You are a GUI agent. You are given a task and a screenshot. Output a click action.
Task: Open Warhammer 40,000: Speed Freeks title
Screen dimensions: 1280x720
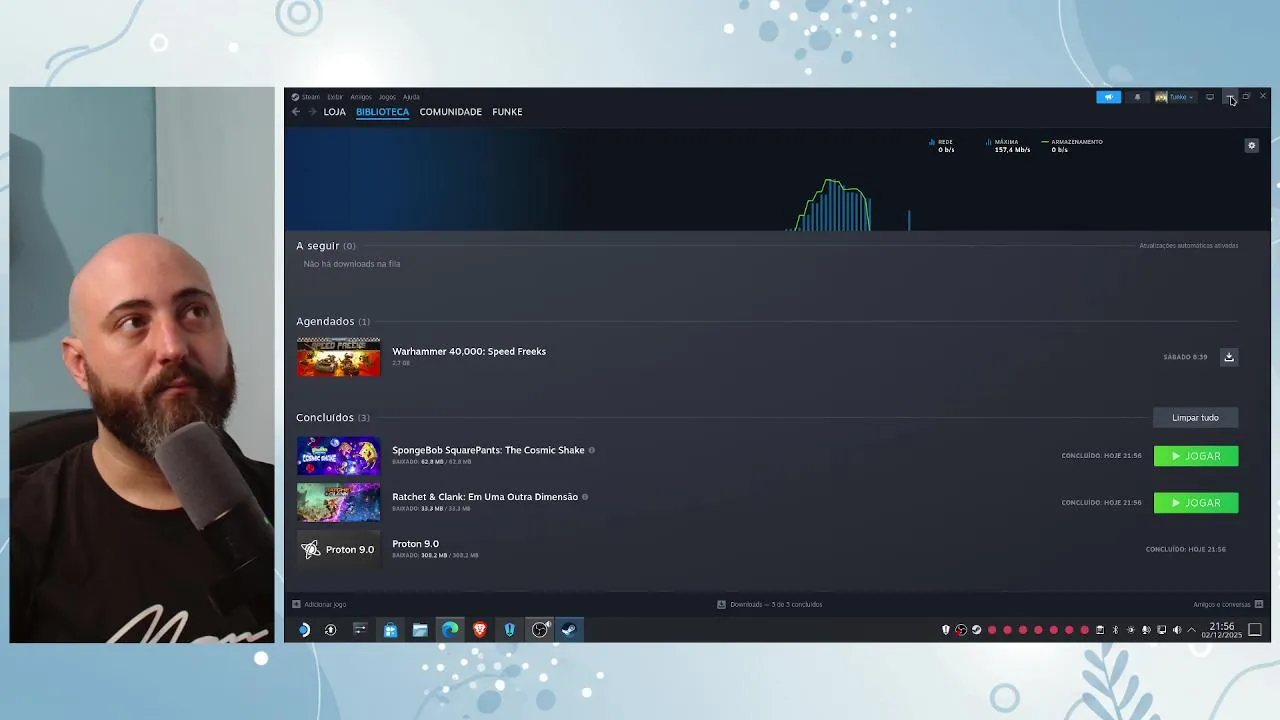pos(469,351)
